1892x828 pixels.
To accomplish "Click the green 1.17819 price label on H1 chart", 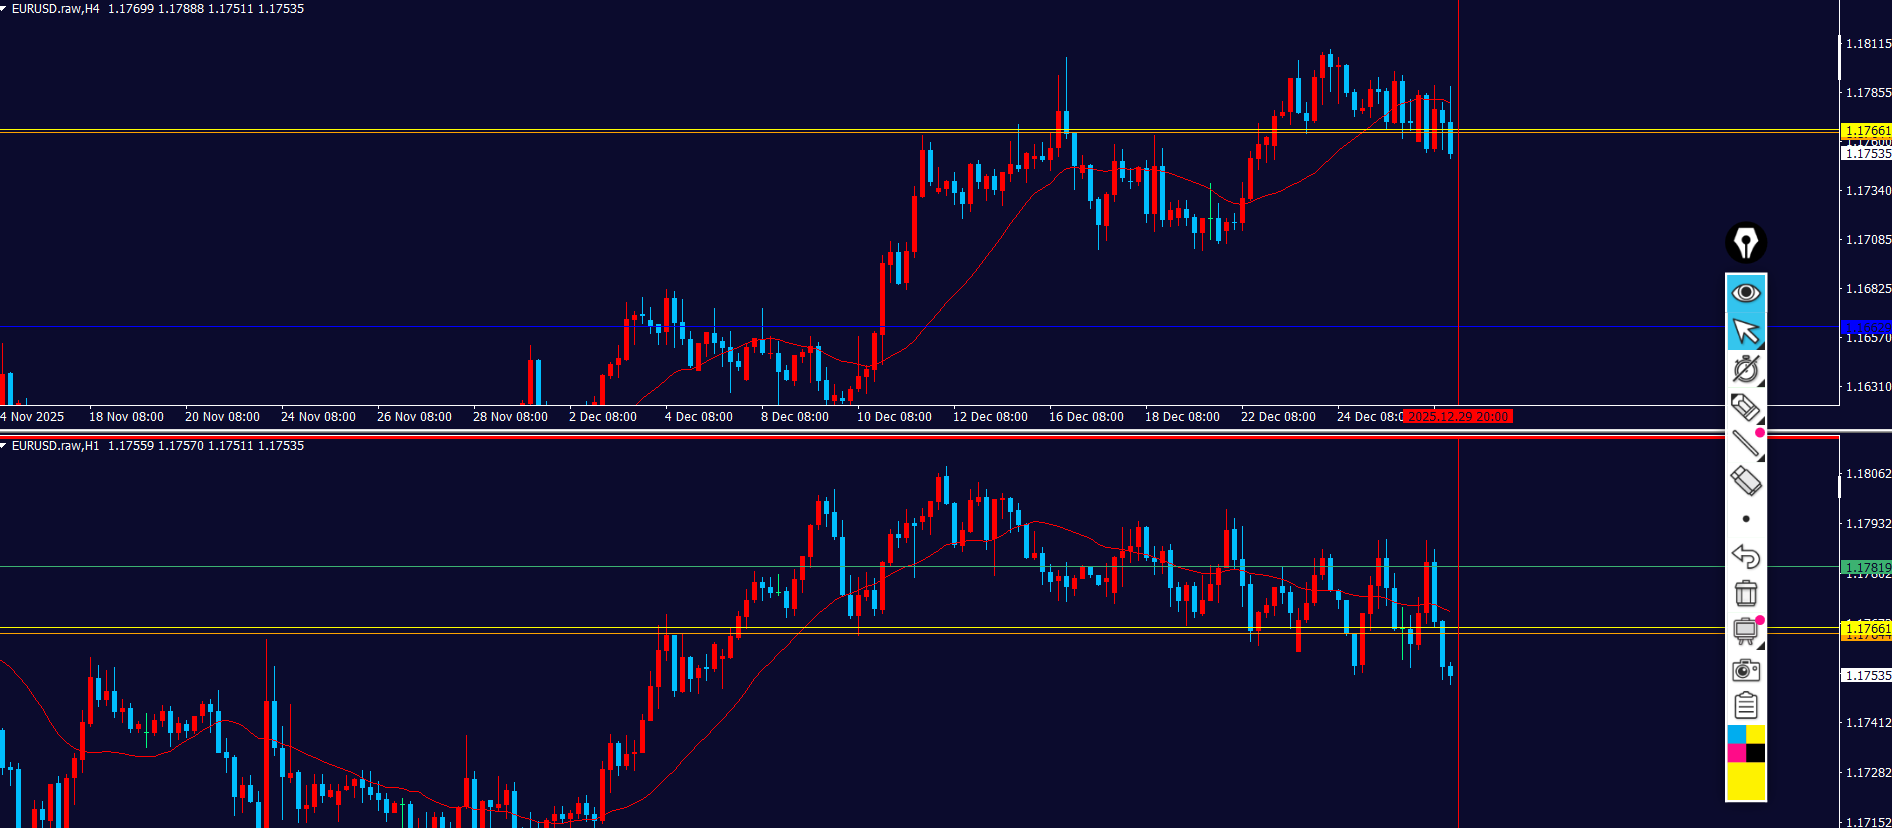I will tap(1866, 567).
